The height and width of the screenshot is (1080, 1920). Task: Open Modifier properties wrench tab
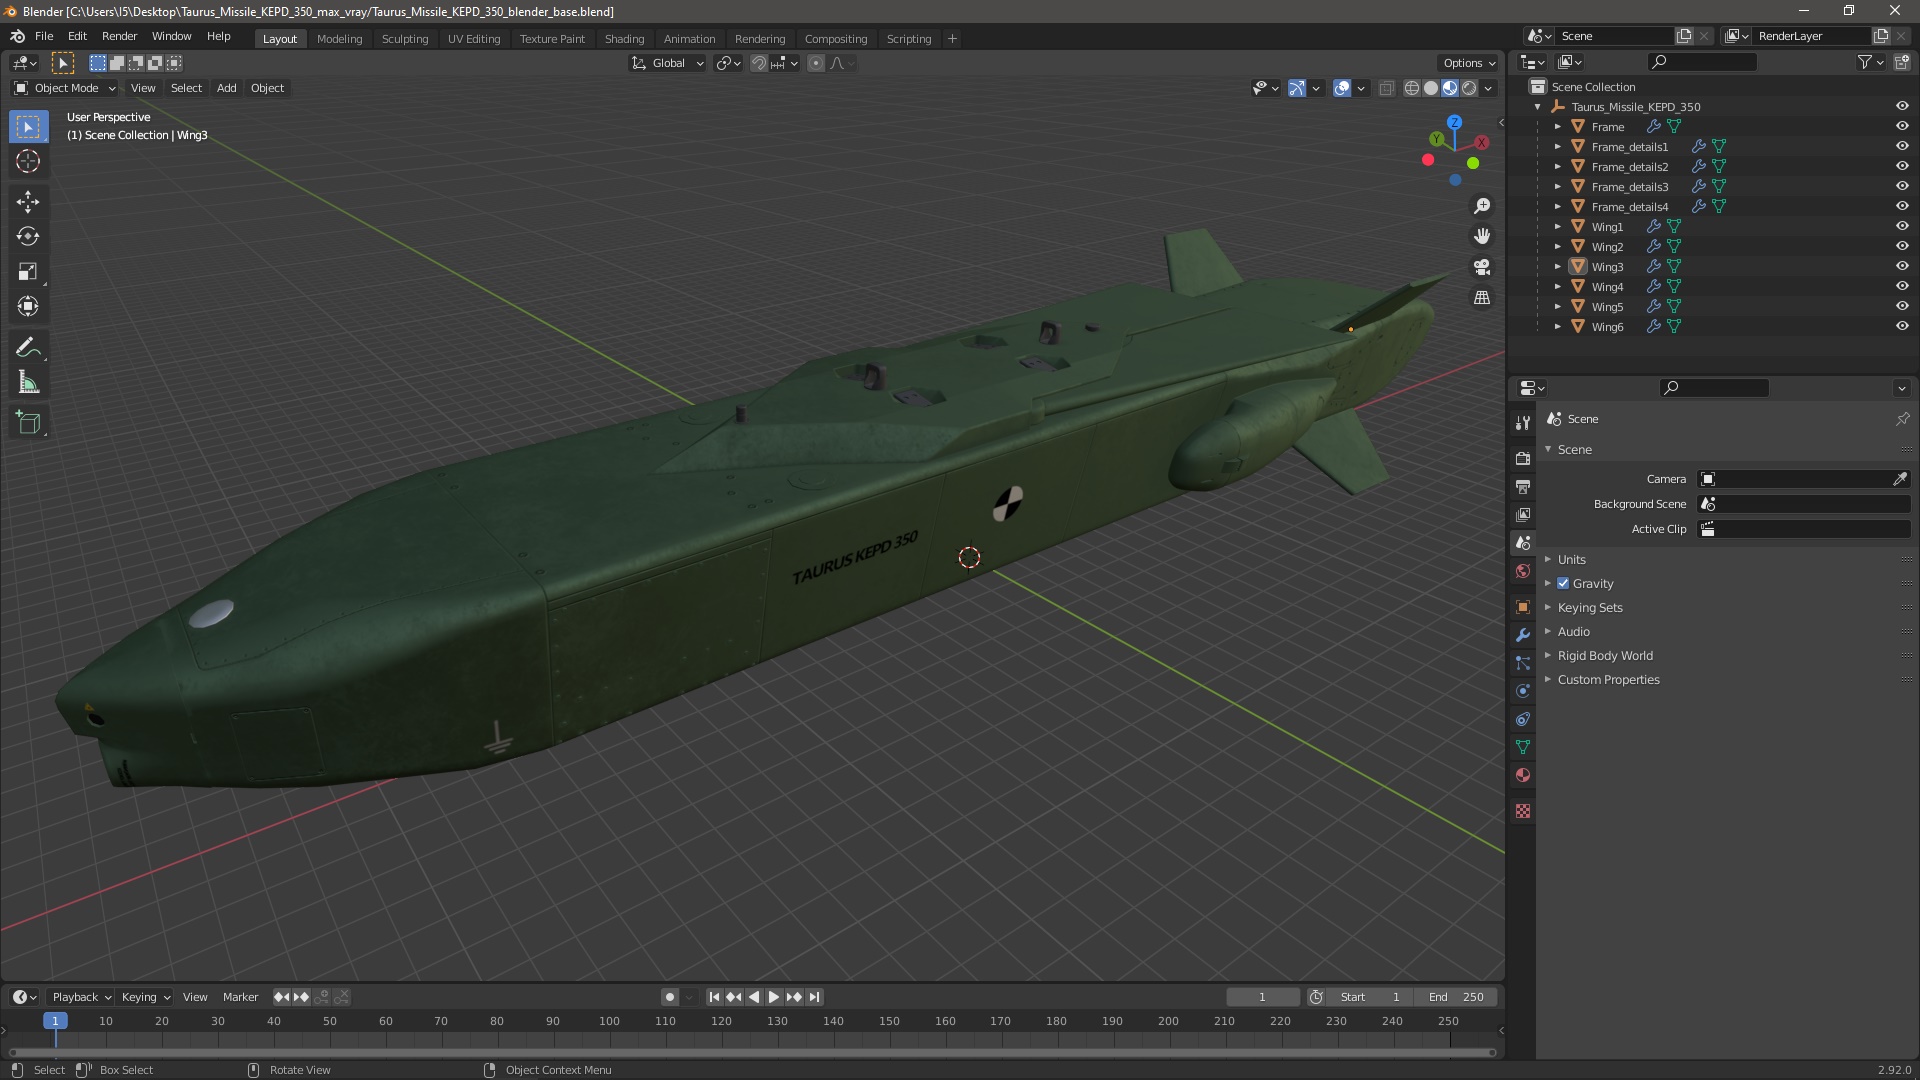pos(1523,635)
